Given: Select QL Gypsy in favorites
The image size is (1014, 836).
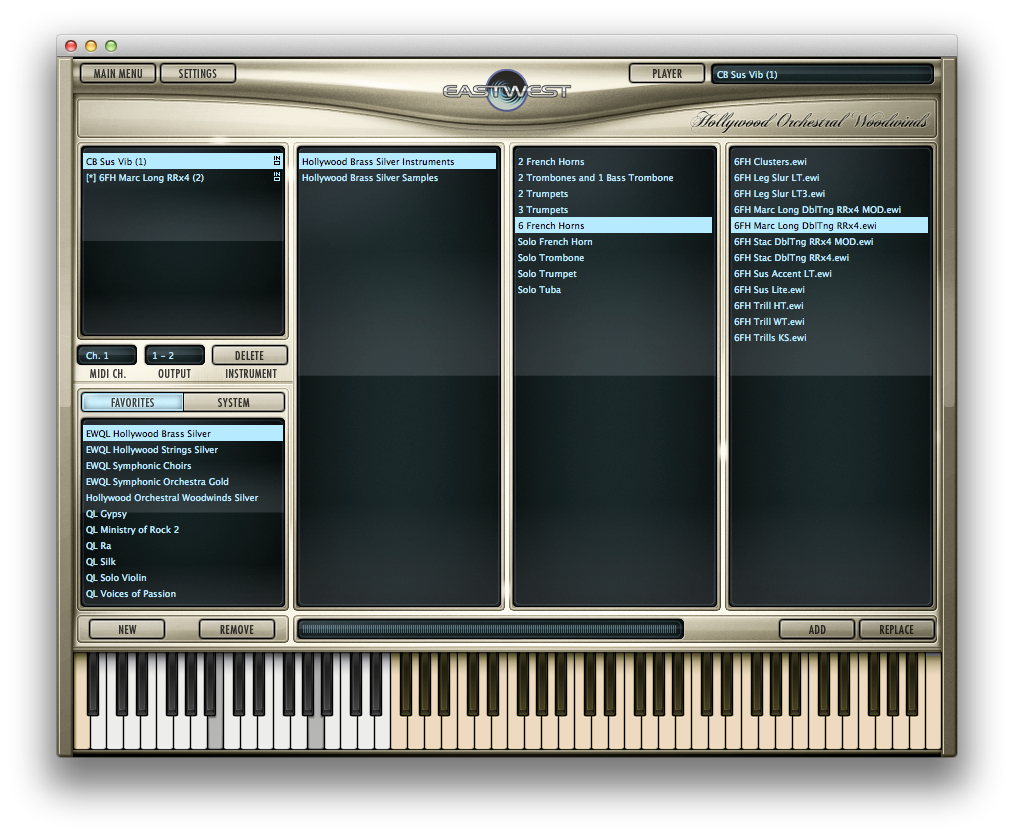Looking at the screenshot, I should 183,514.
